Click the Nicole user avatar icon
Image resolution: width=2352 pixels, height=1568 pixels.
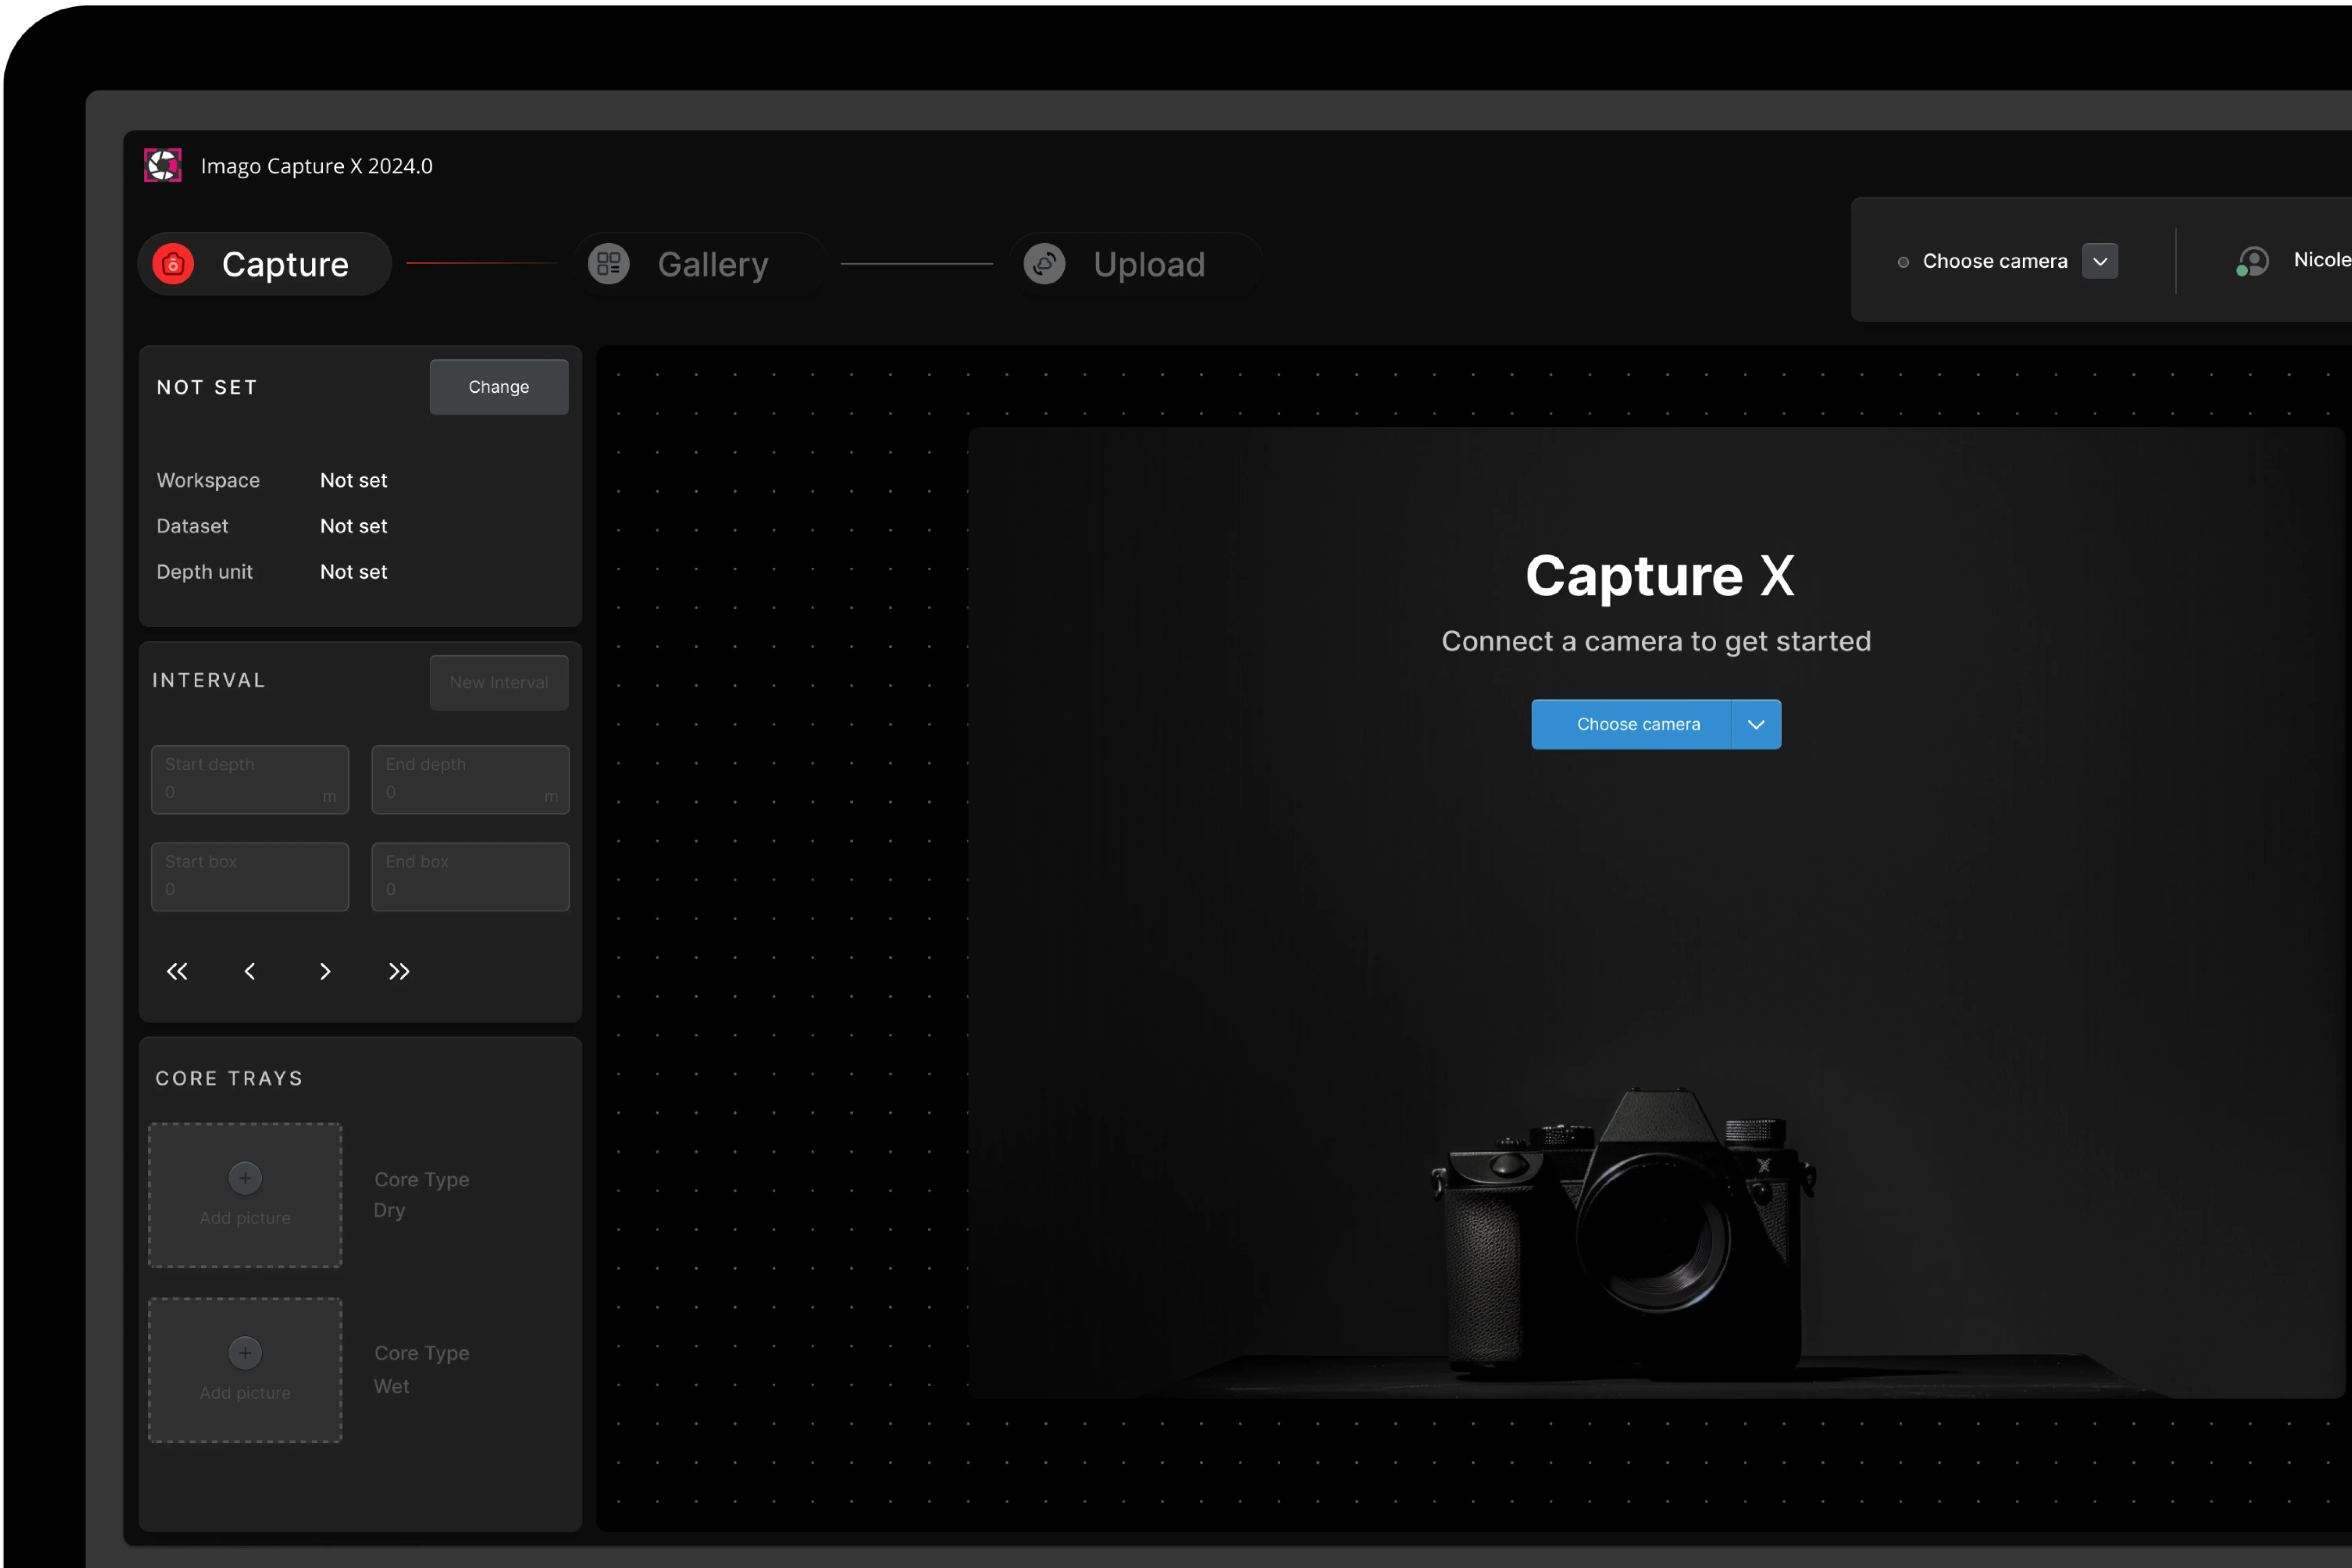2252,261
